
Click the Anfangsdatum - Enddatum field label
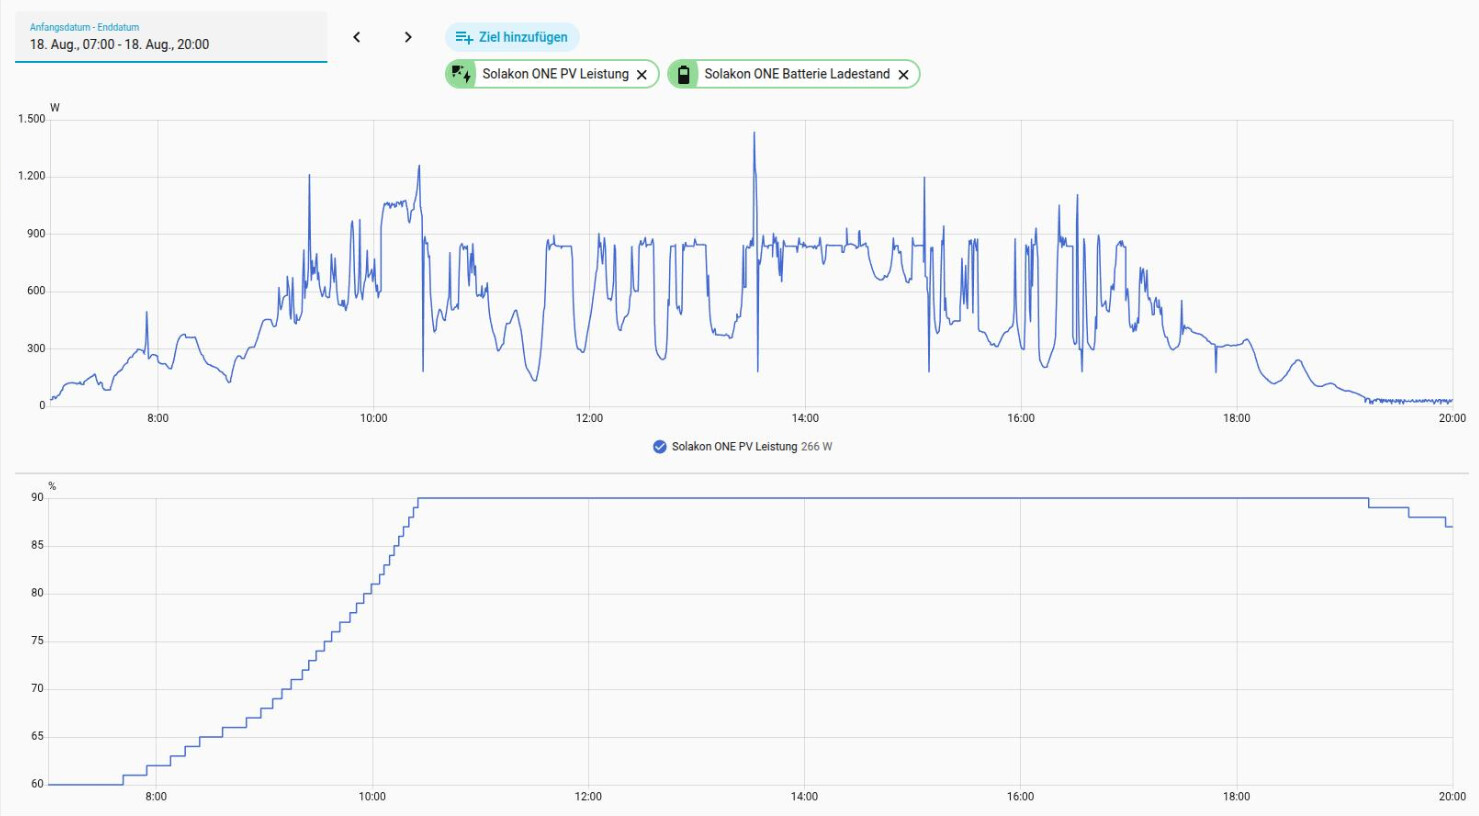84,27
